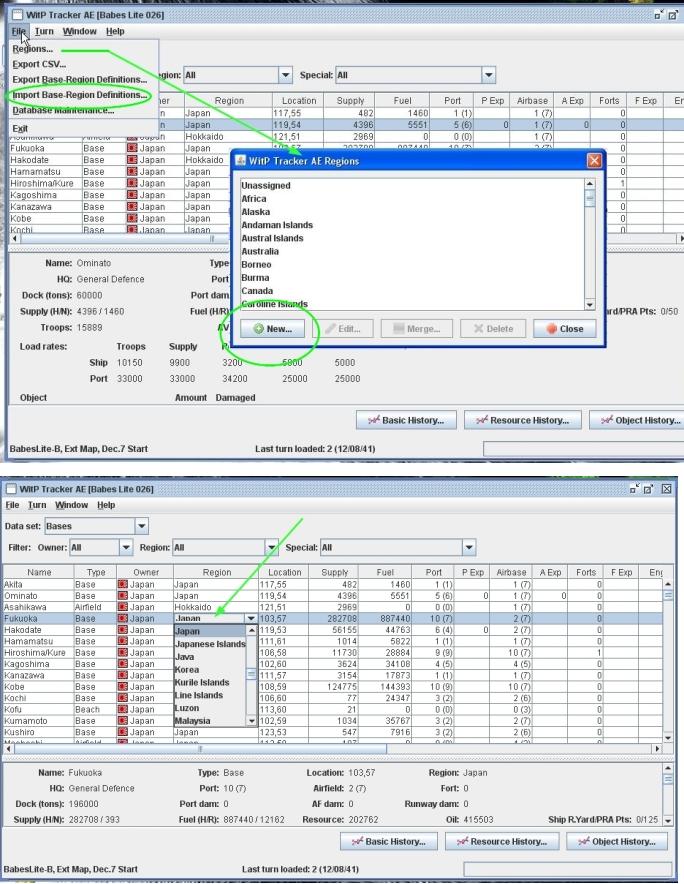Open Object History... in lower window

[x=617, y=841]
